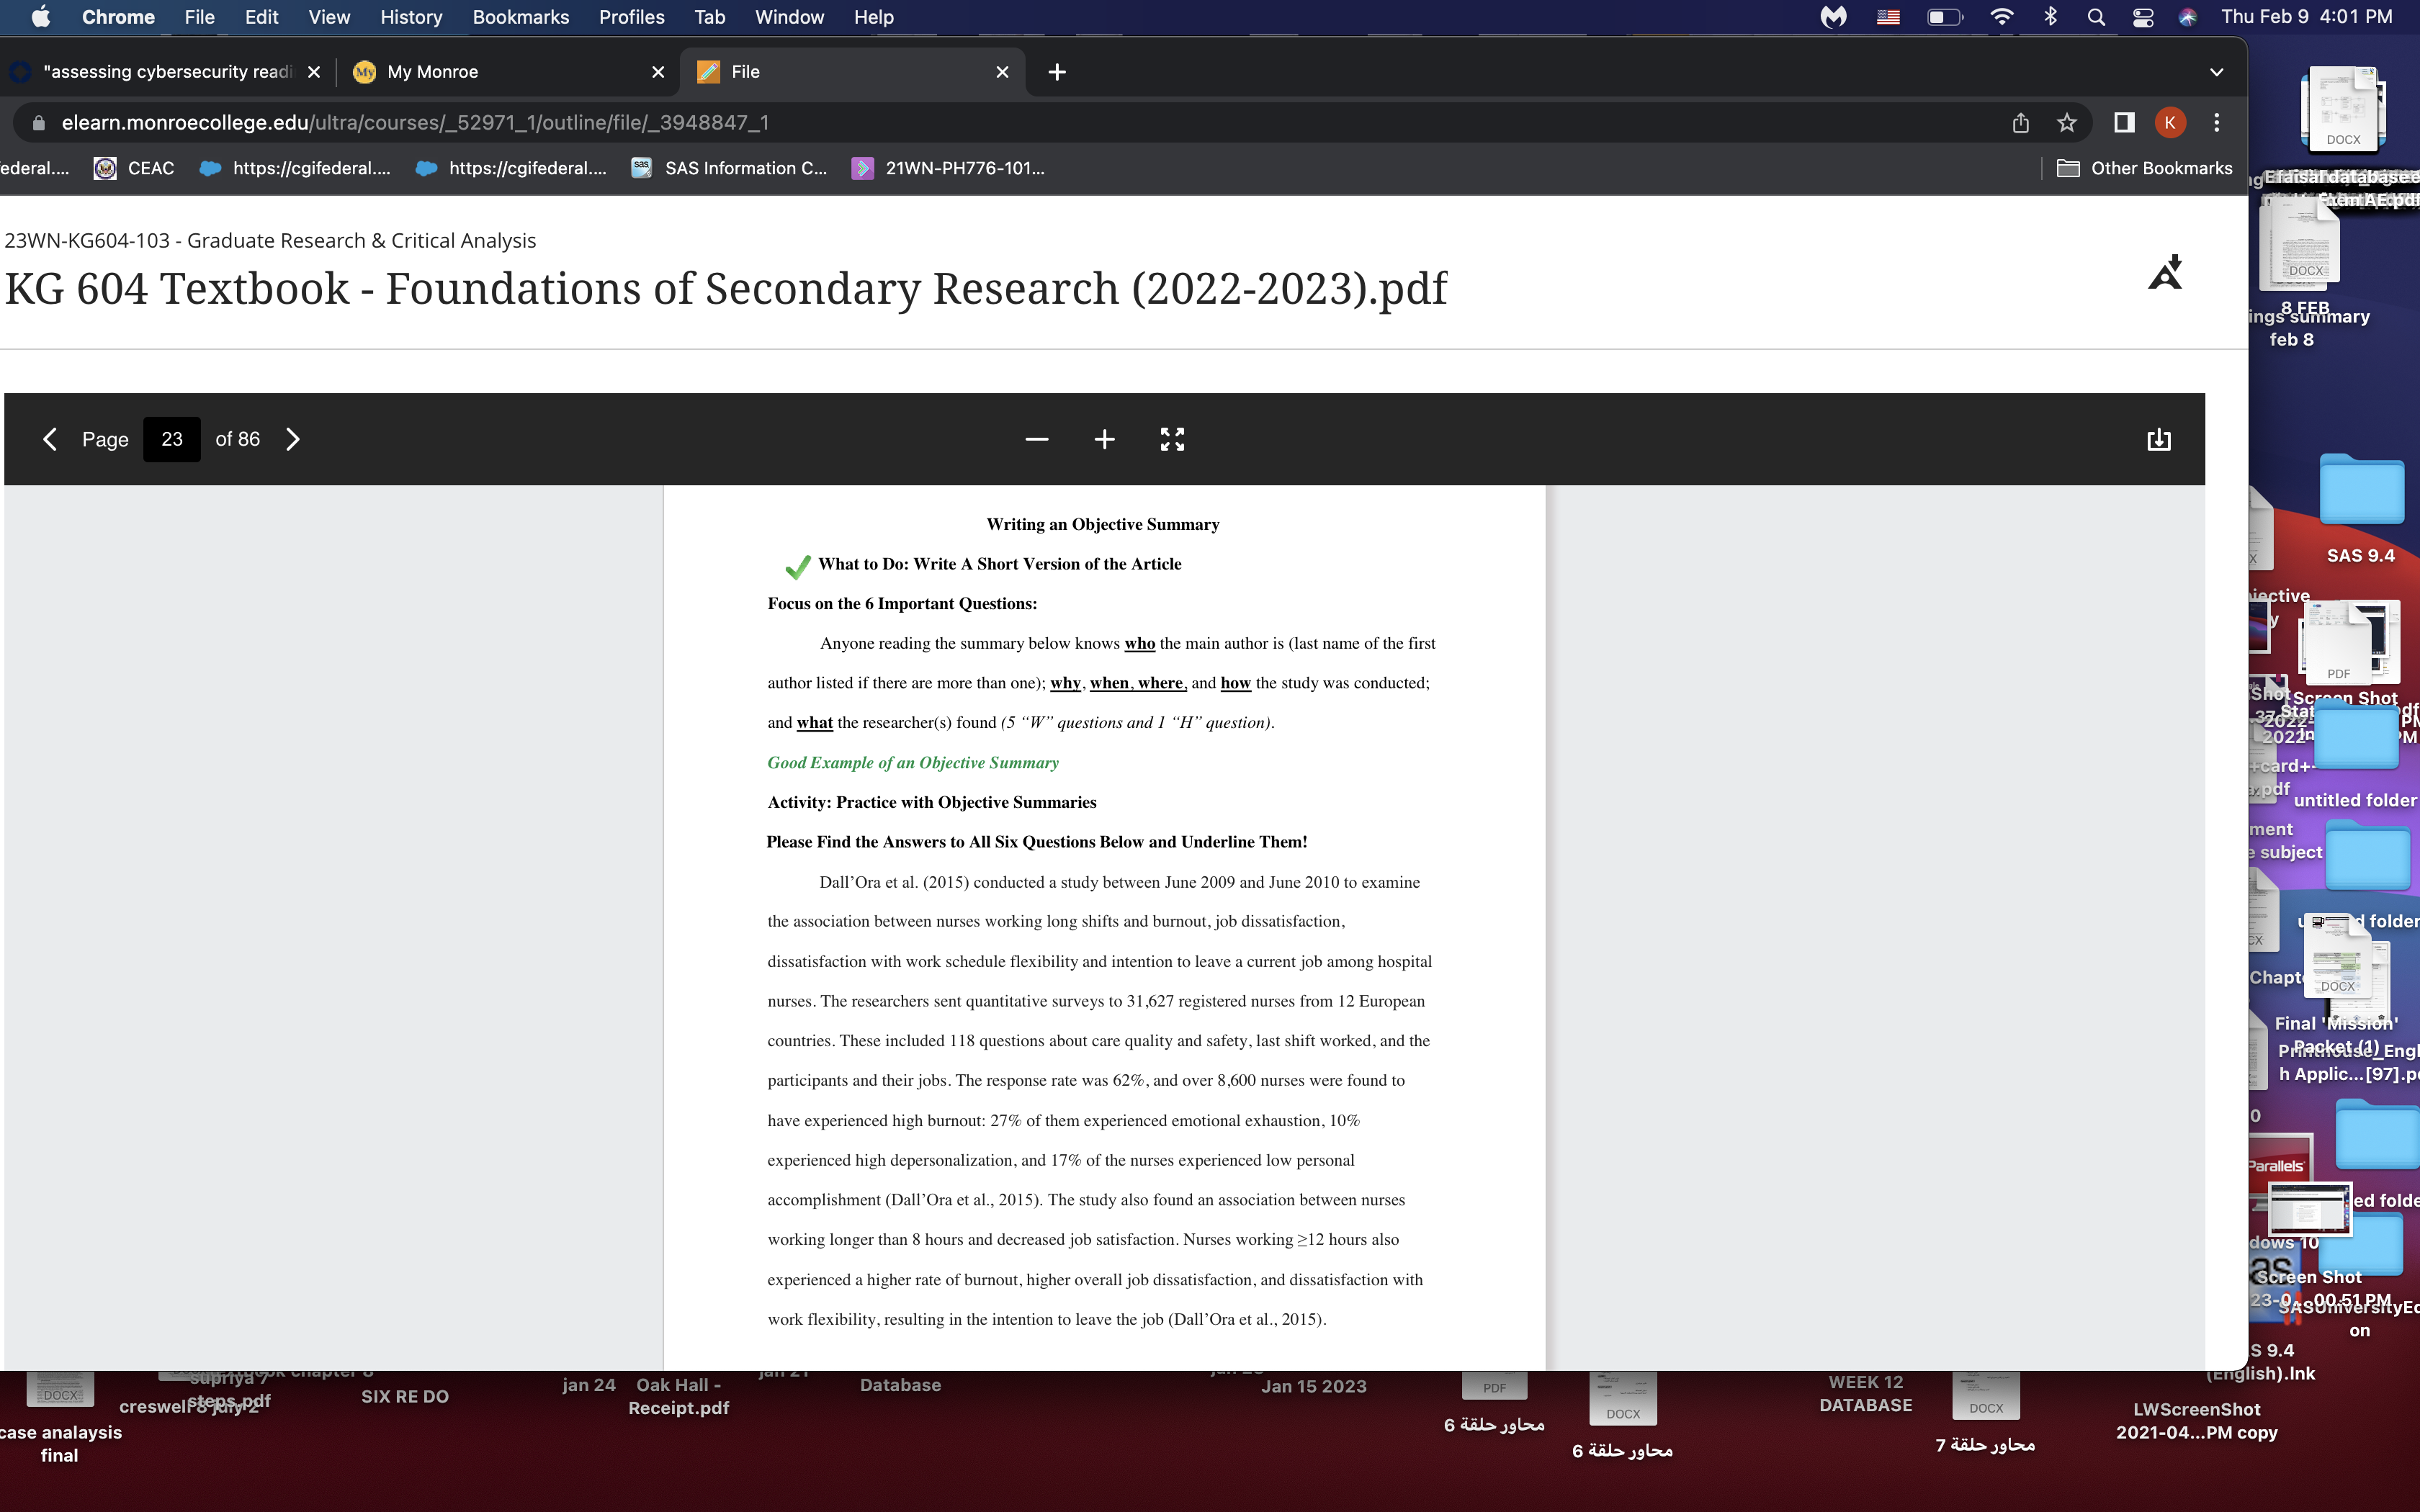
Task: Go to the previous PDF page
Action: pyautogui.click(x=49, y=439)
